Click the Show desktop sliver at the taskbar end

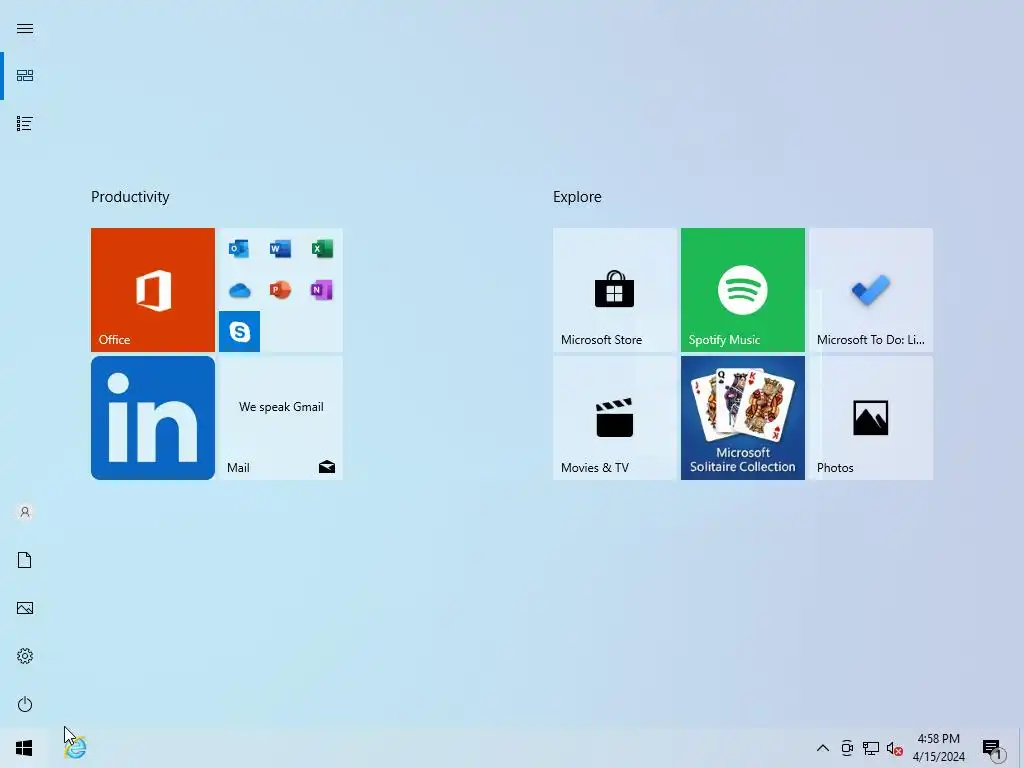[x=1021, y=748]
